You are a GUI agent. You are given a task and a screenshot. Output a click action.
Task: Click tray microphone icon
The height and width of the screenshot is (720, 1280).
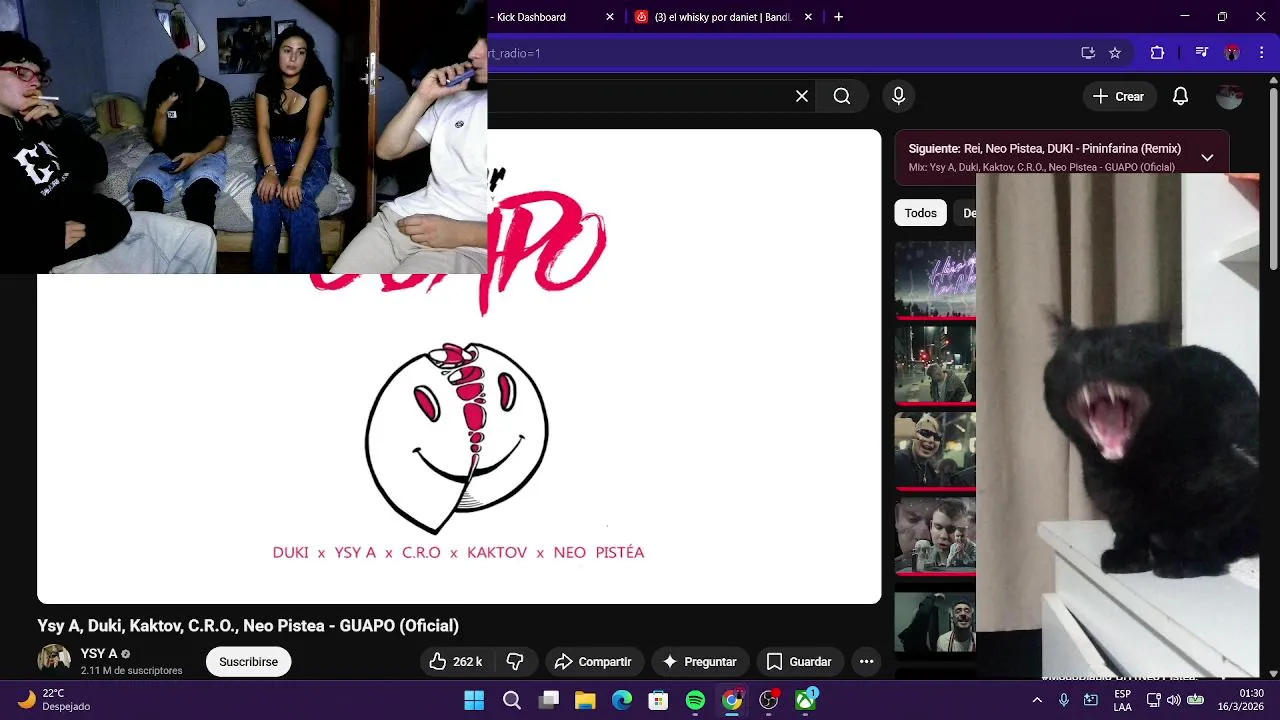(x=1064, y=700)
